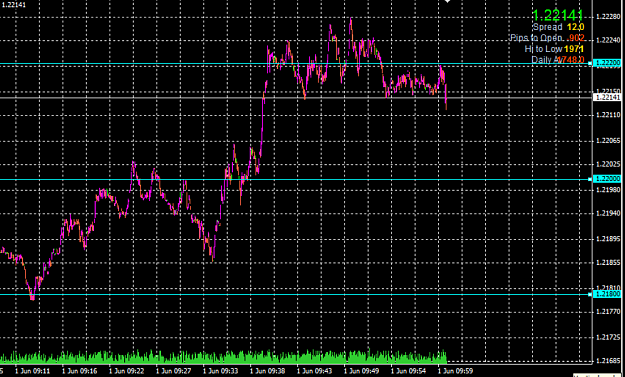Click the cyan 1.22000 price tag on axis
Image resolution: width=625 pixels, height=377 pixels.
(x=607, y=179)
